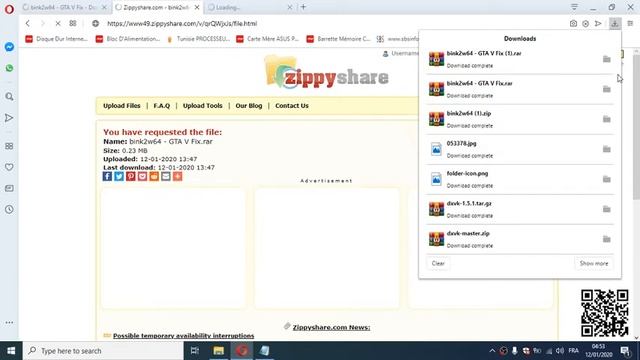This screenshot has width=640, height=360.
Task: Go back to previous page
Action: click(27, 24)
